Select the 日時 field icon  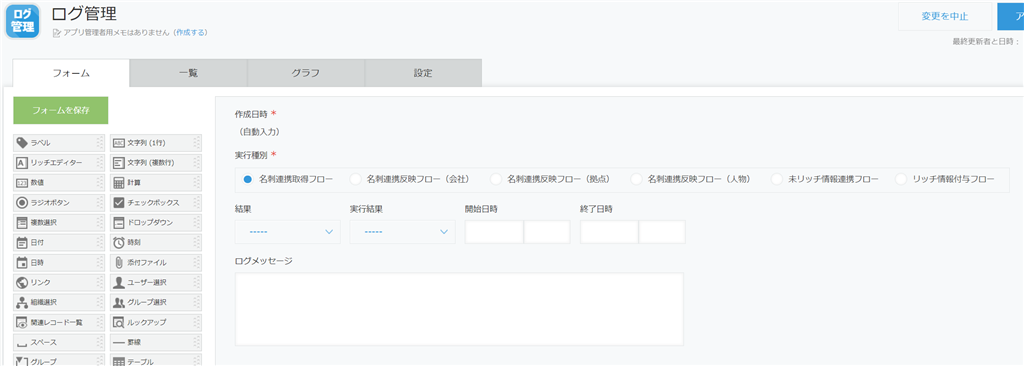tap(22, 262)
